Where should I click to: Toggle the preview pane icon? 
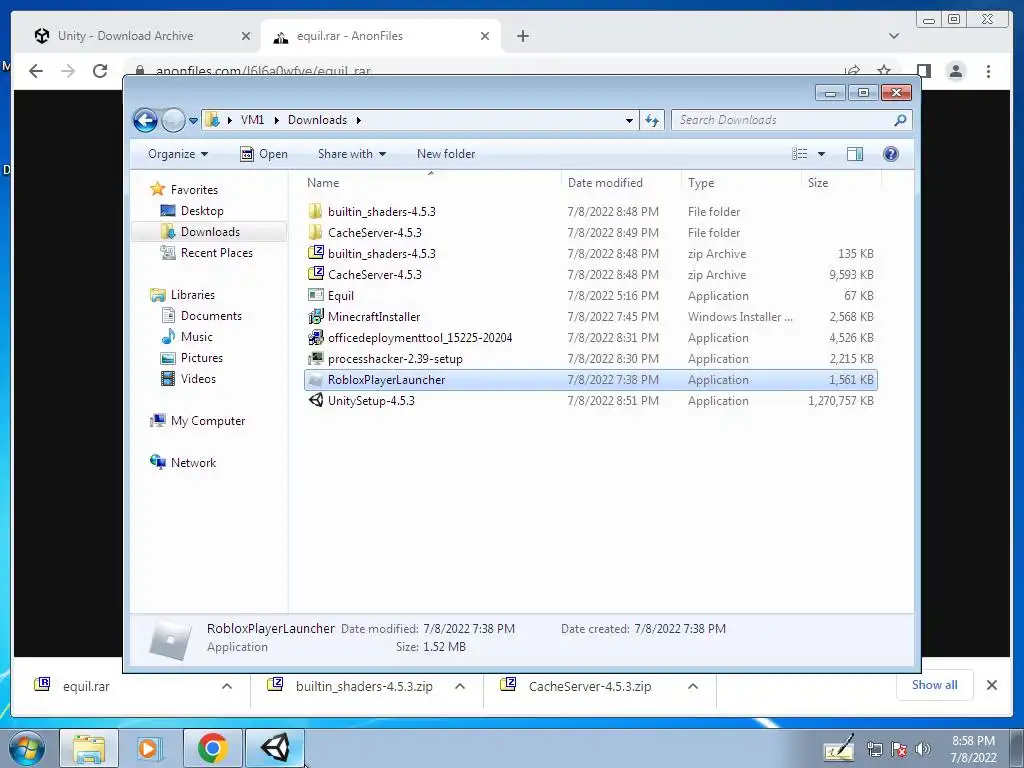point(854,154)
